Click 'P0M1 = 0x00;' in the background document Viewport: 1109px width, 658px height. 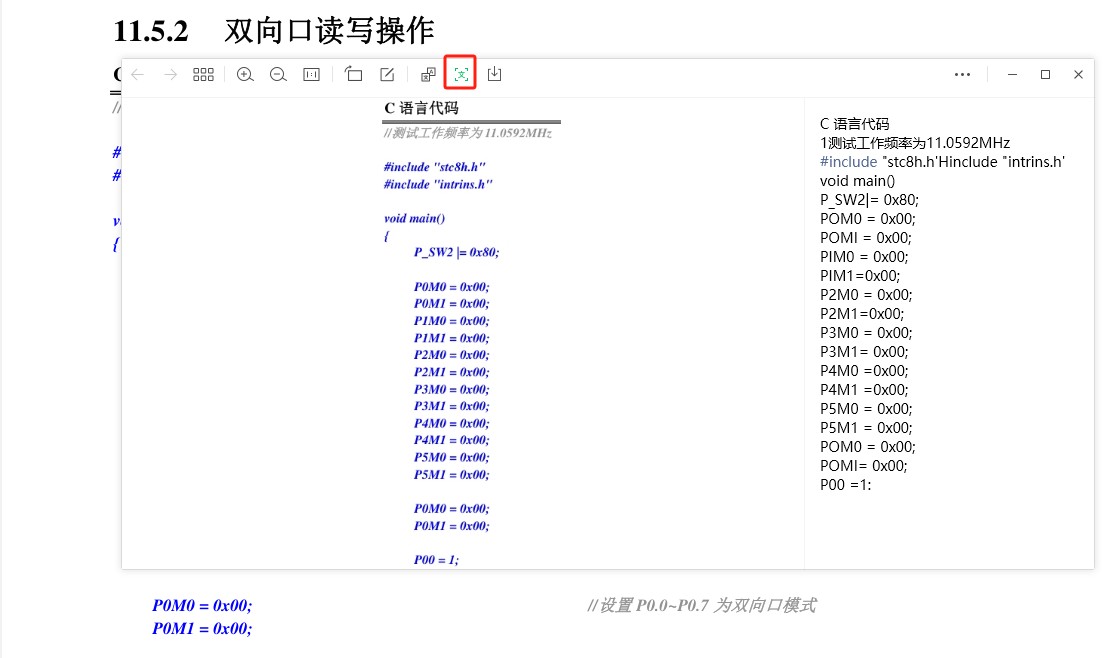tap(202, 628)
